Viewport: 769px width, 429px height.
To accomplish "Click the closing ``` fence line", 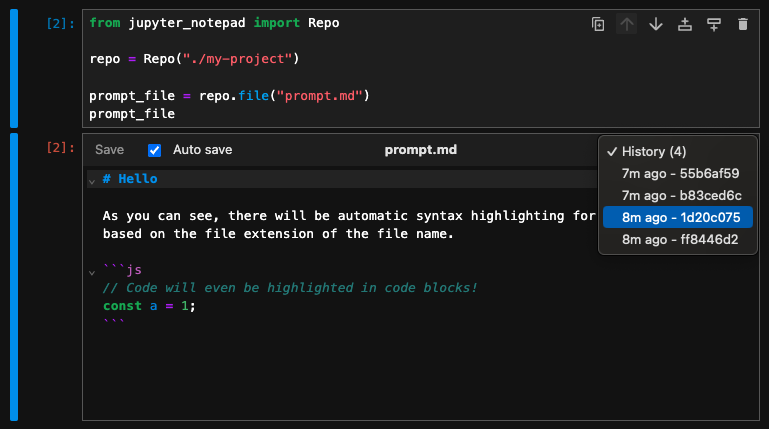I will click(113, 323).
